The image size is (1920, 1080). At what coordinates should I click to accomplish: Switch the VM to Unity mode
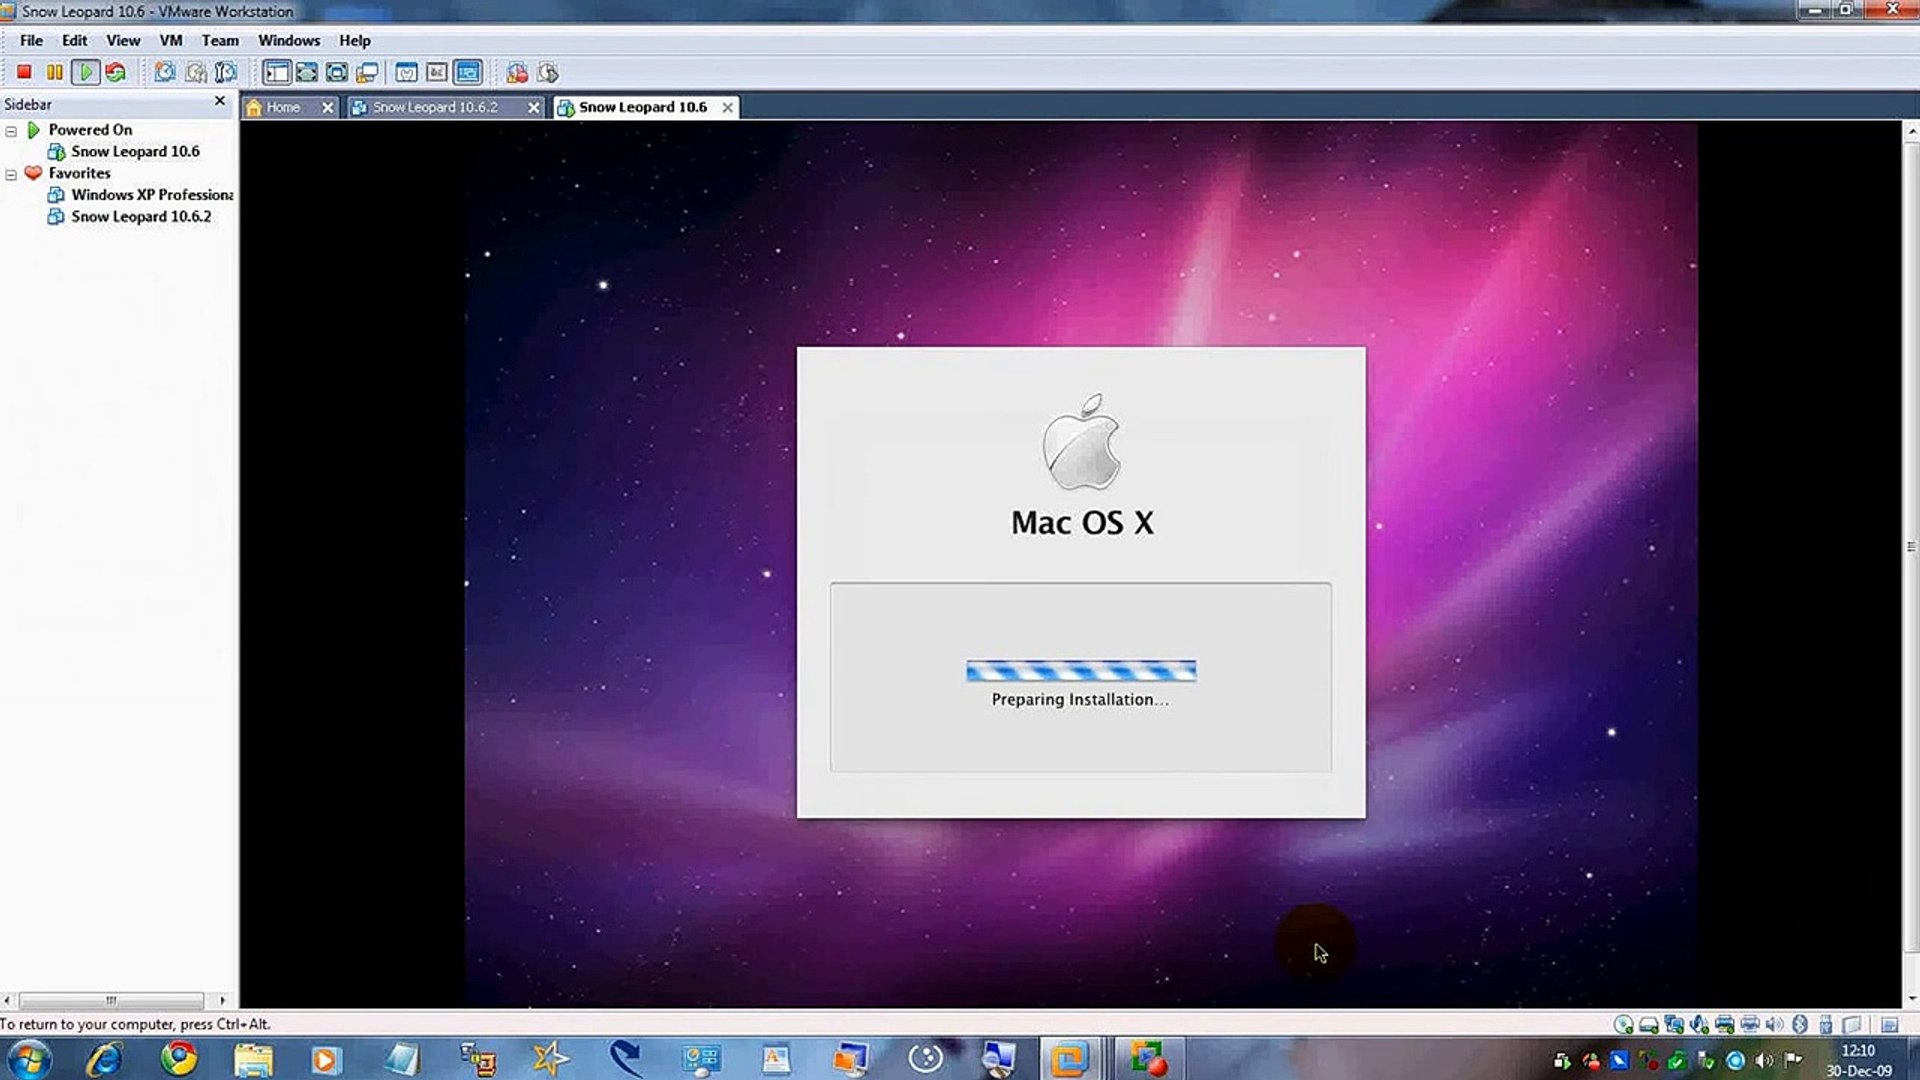pos(366,72)
